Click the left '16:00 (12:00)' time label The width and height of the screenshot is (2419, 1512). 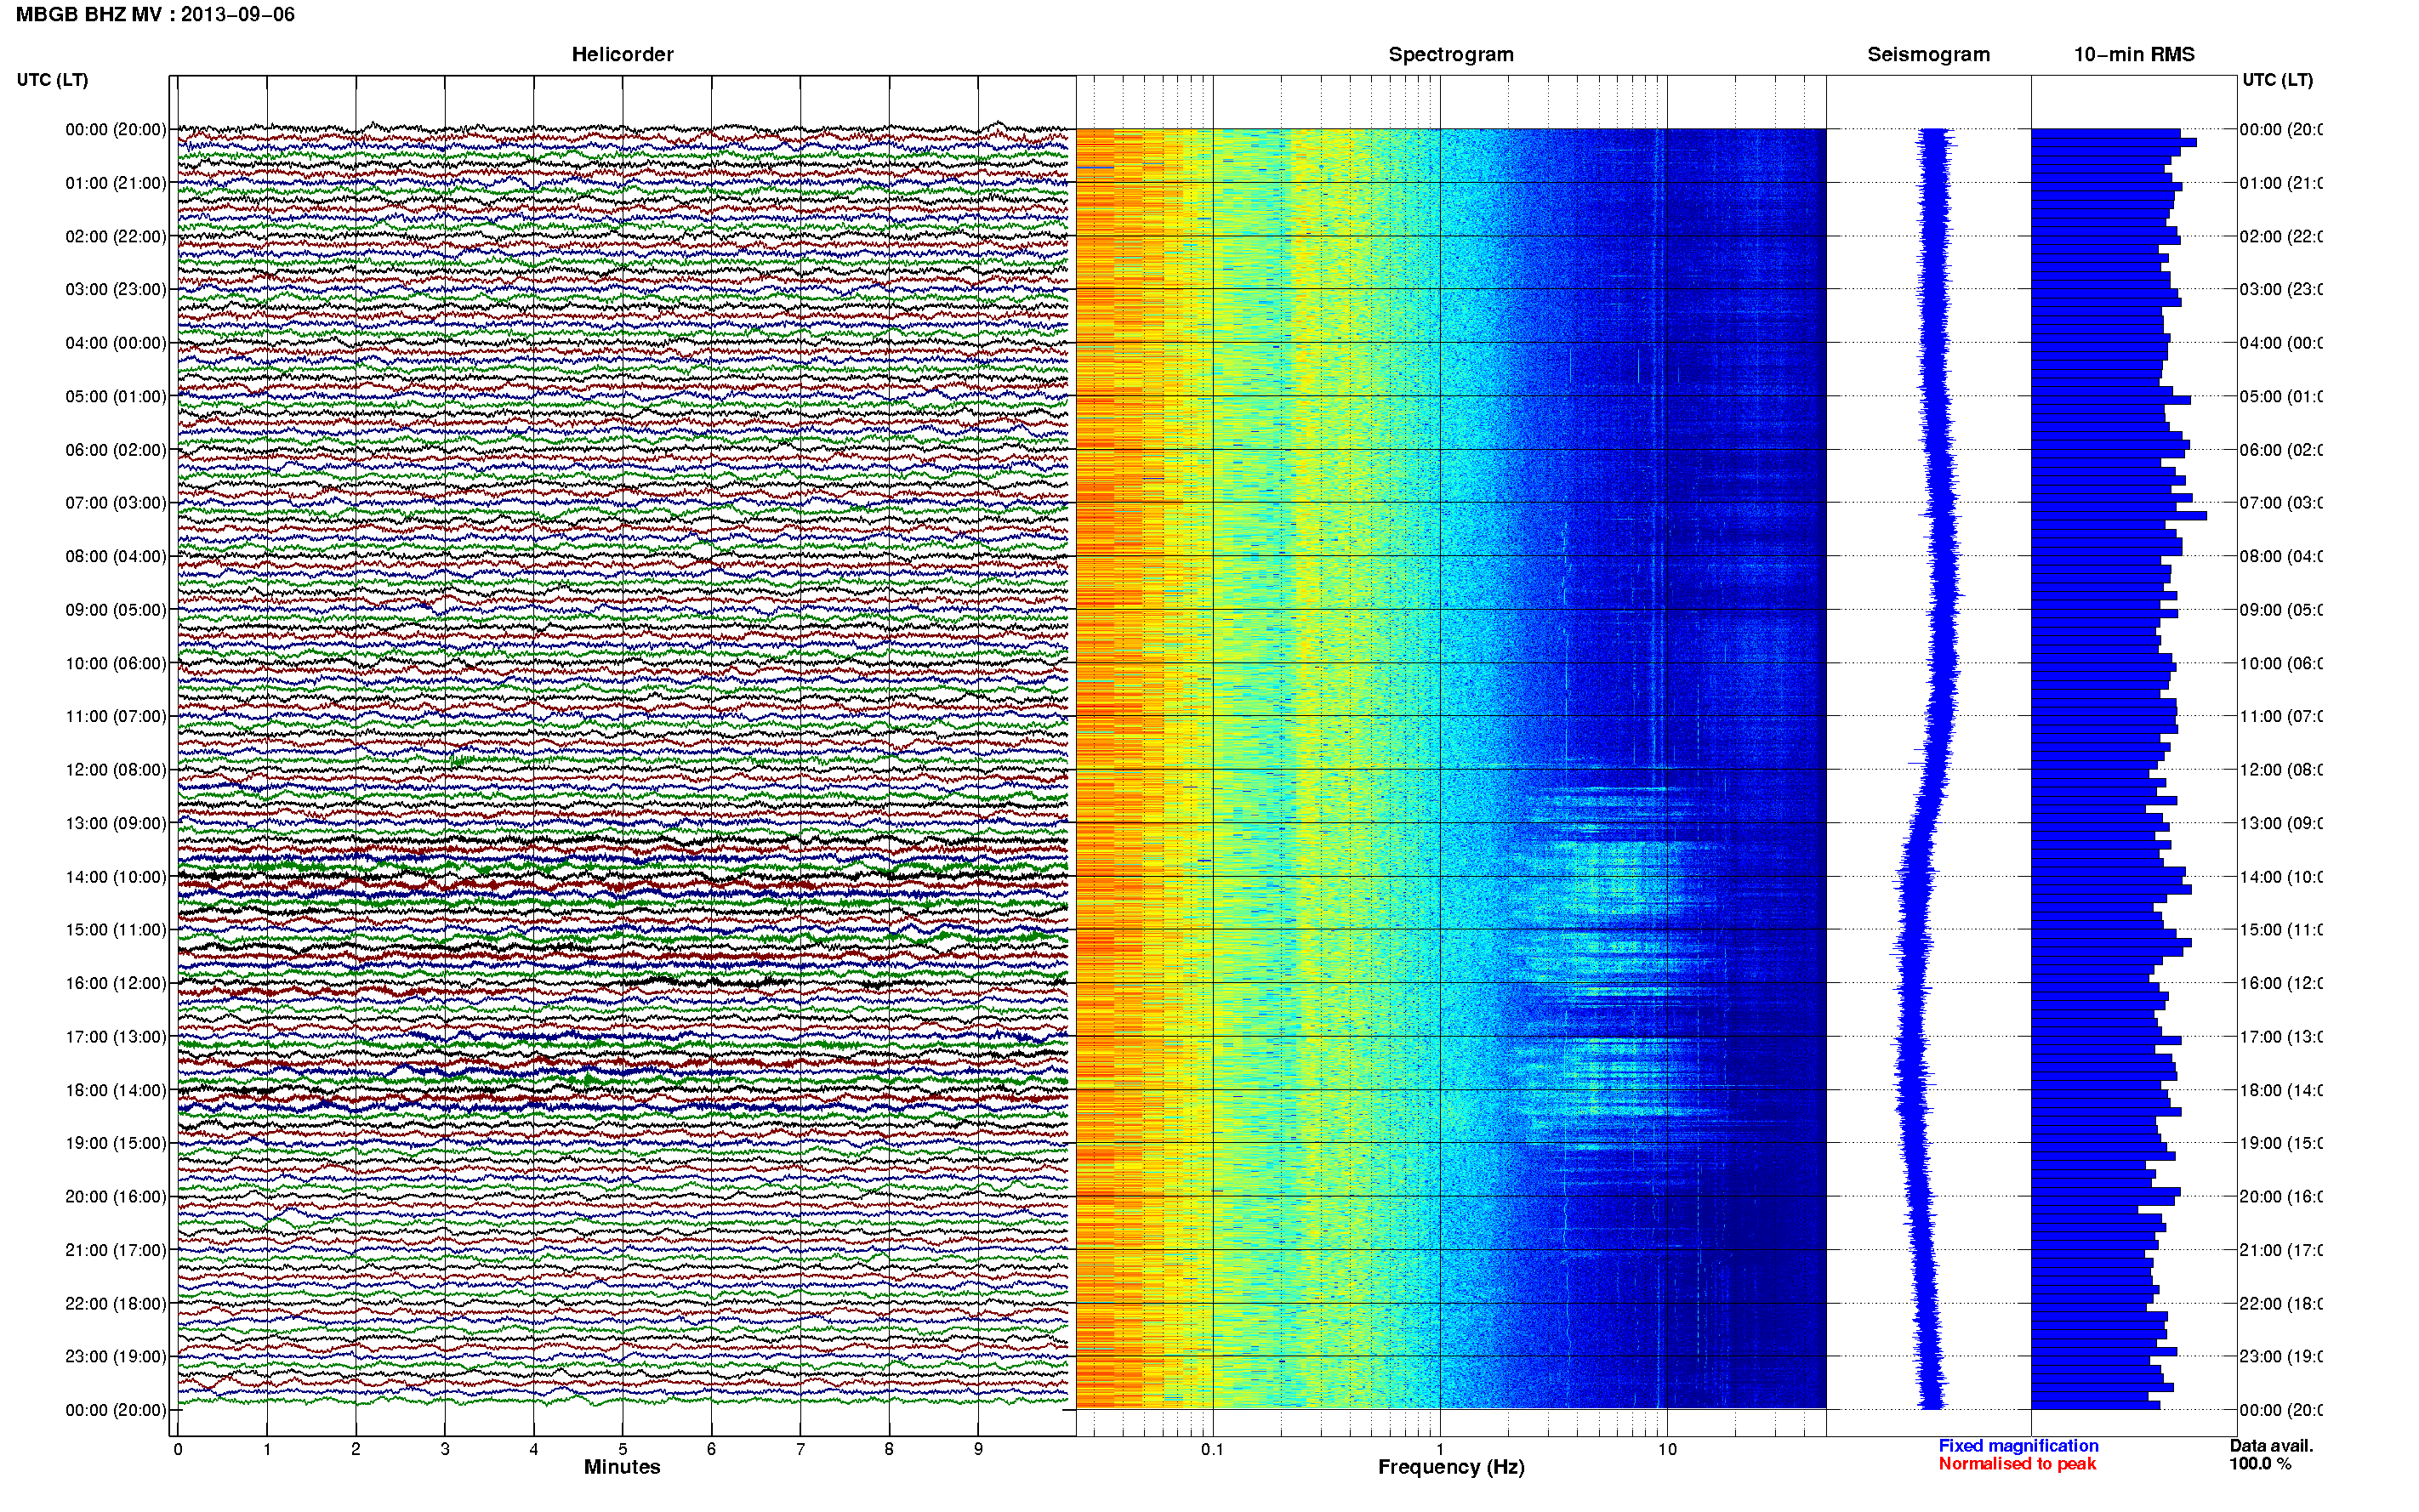[116, 983]
